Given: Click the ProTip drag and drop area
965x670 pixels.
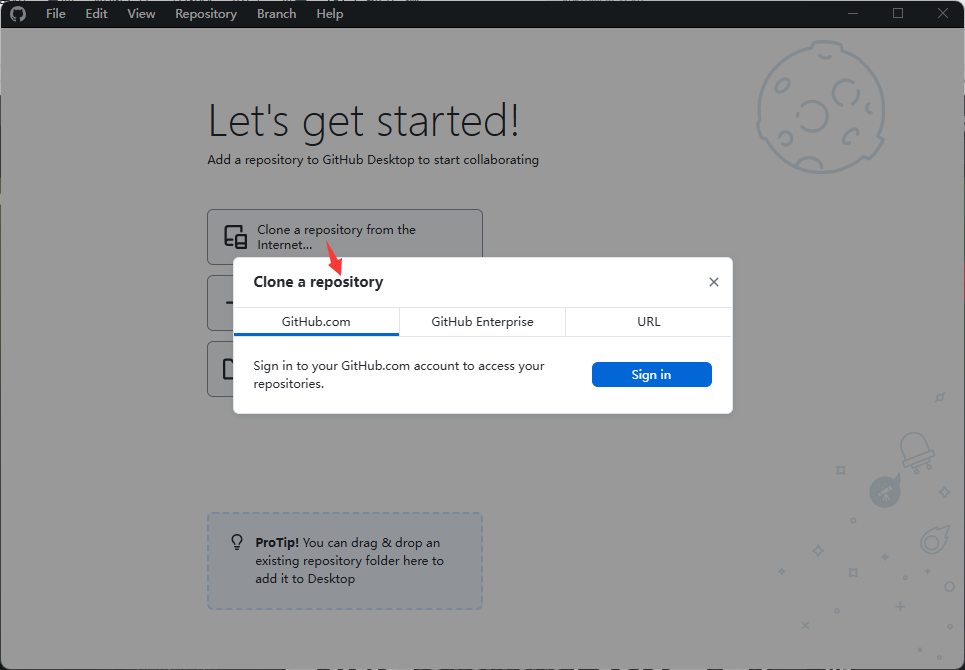Looking at the screenshot, I should pos(345,561).
